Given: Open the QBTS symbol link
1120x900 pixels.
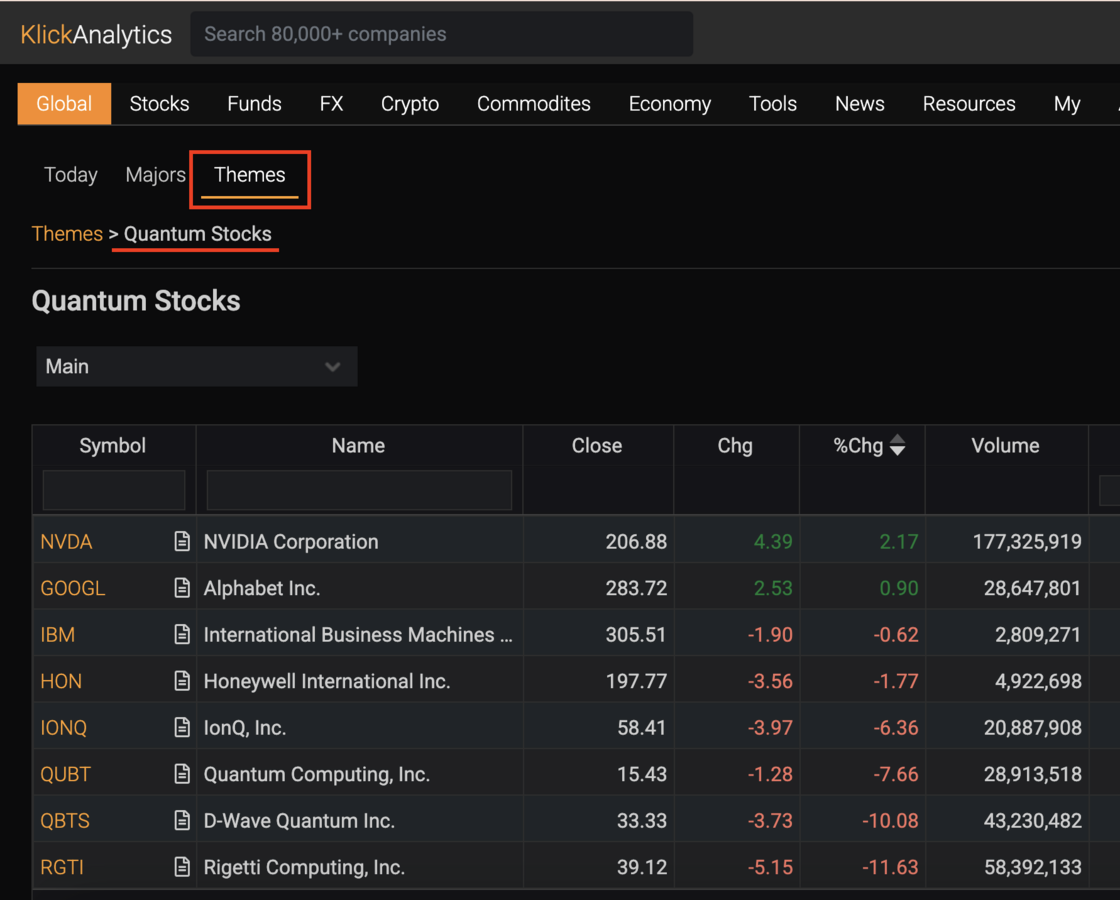Looking at the screenshot, I should coord(65,820).
